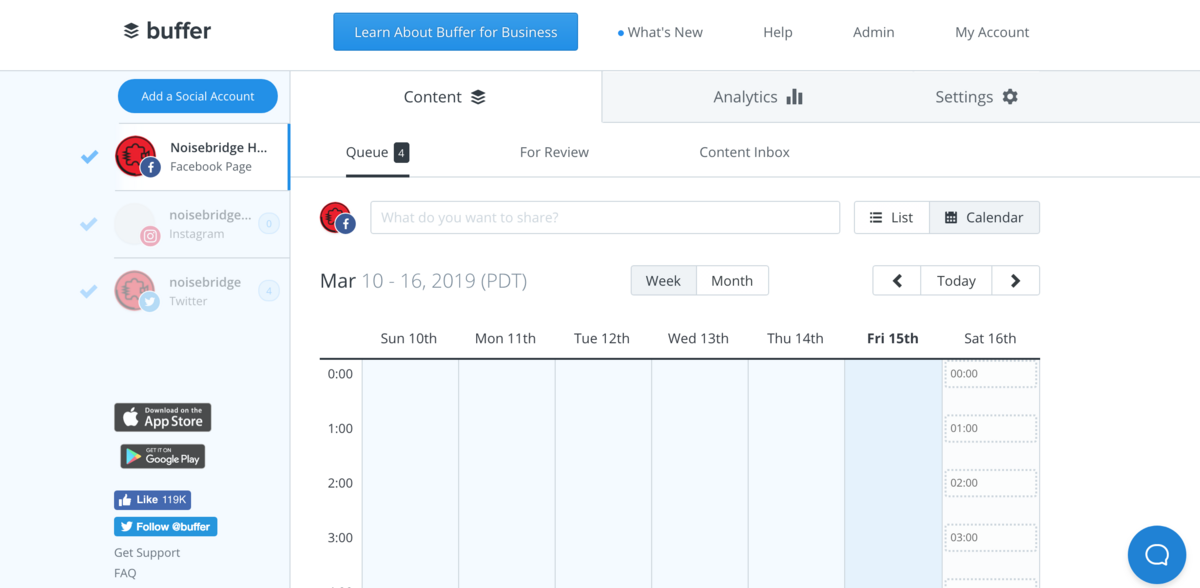Viewport: 1200px width, 588px height.
Task: Click the Facebook Like 119K button
Action: [152, 500]
